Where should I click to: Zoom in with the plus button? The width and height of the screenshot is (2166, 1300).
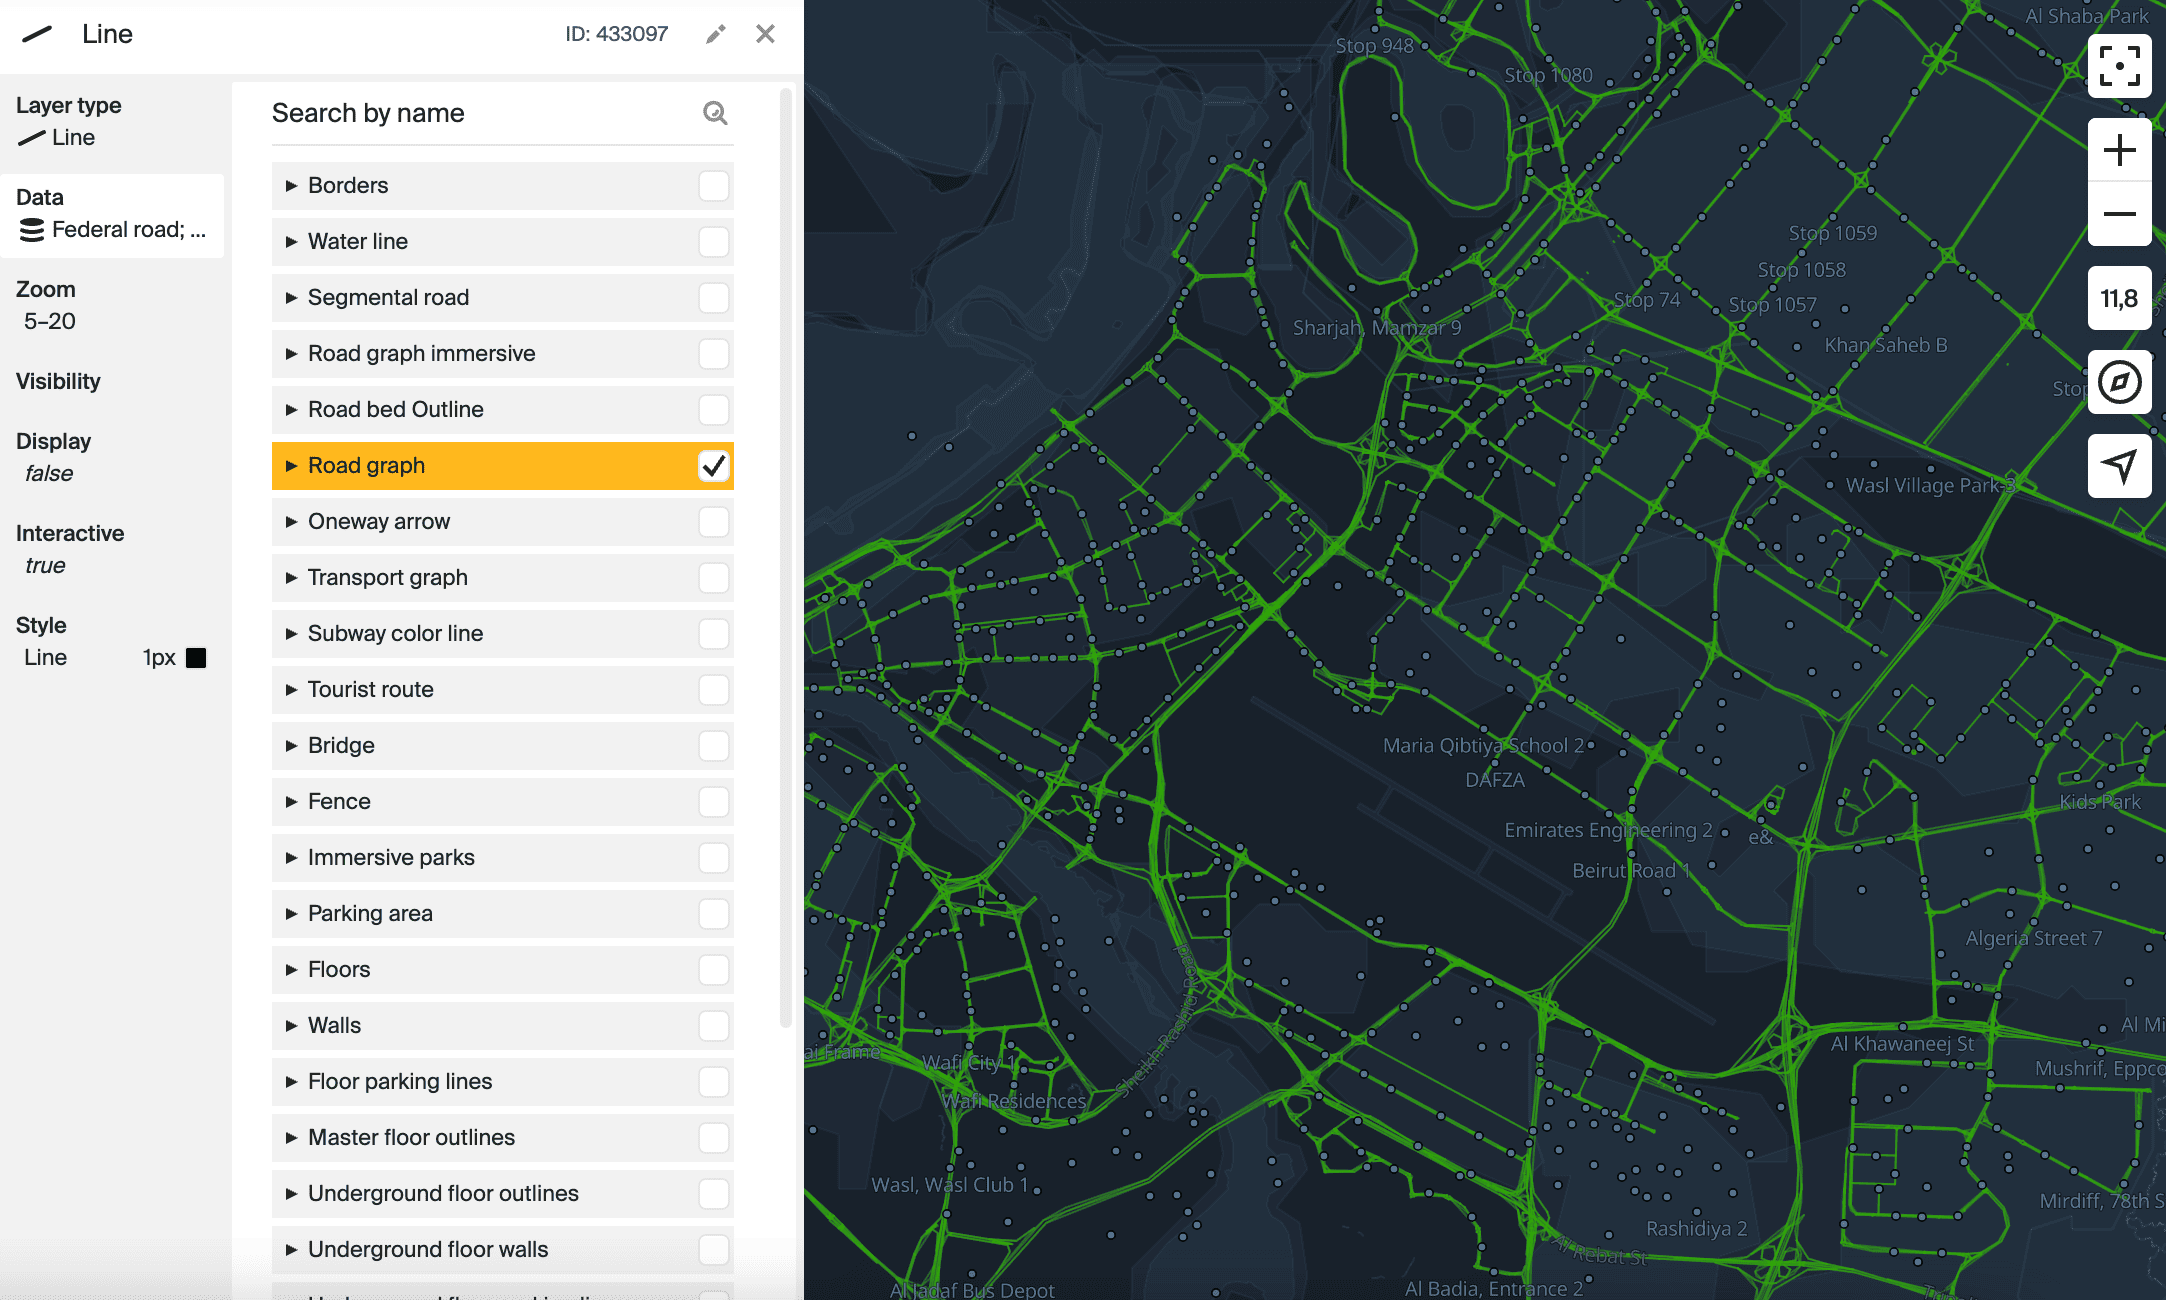[2119, 151]
